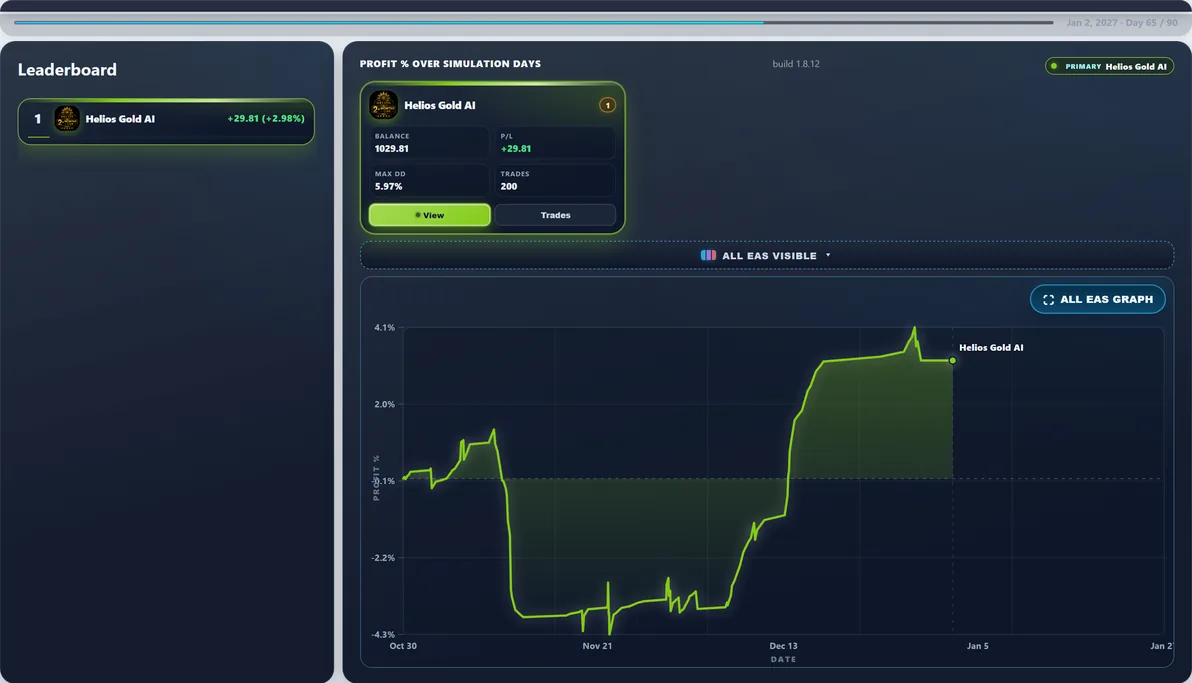Click the Jan 5 date axis label
Viewport: 1192px width, 683px height.
tap(978, 646)
